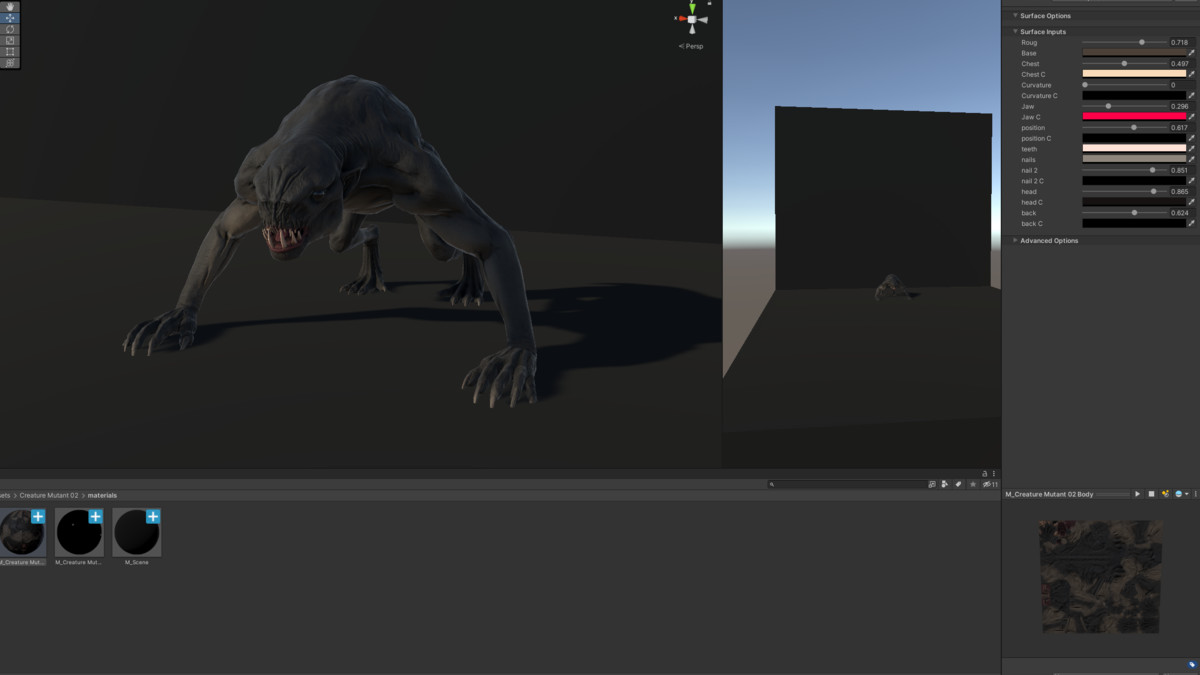
Task: Toggle the Project panel lock icon
Action: pyautogui.click(x=984, y=473)
